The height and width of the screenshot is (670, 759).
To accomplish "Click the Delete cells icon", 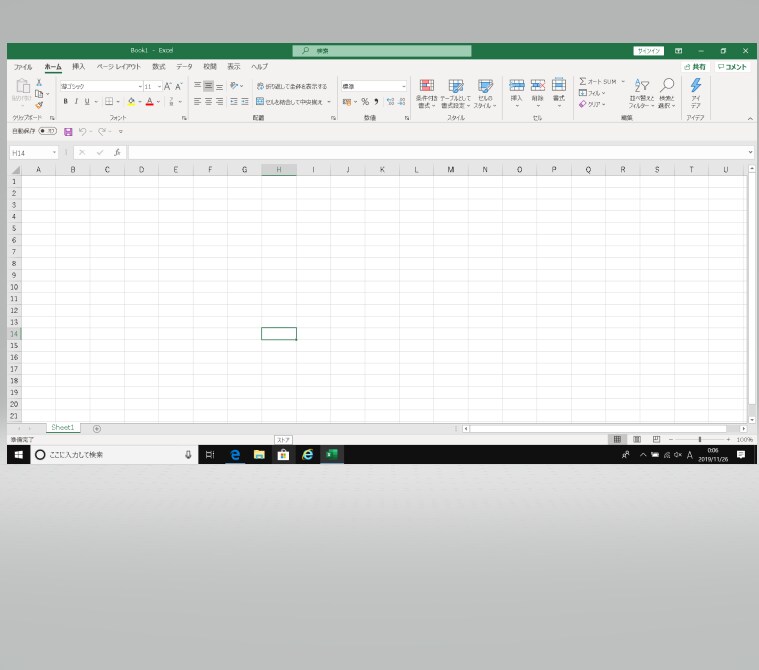I will point(538,86).
